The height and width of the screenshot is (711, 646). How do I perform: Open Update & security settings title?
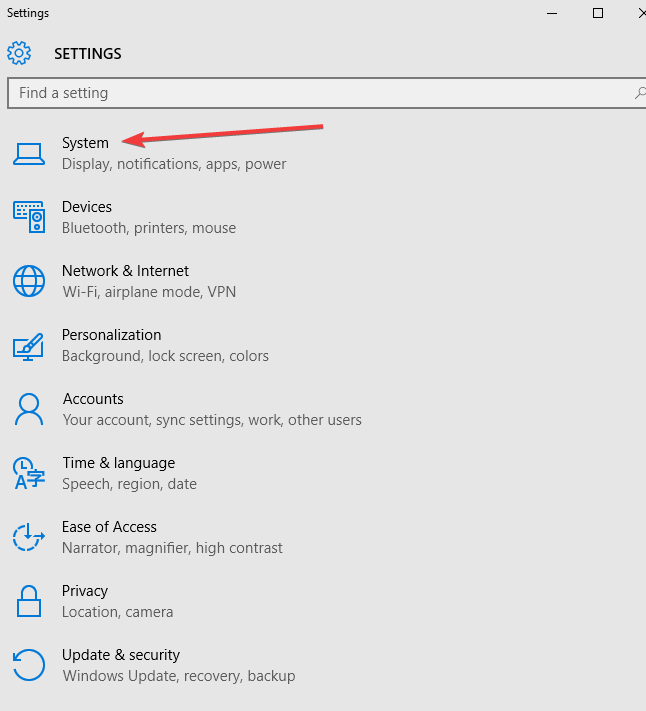121,655
